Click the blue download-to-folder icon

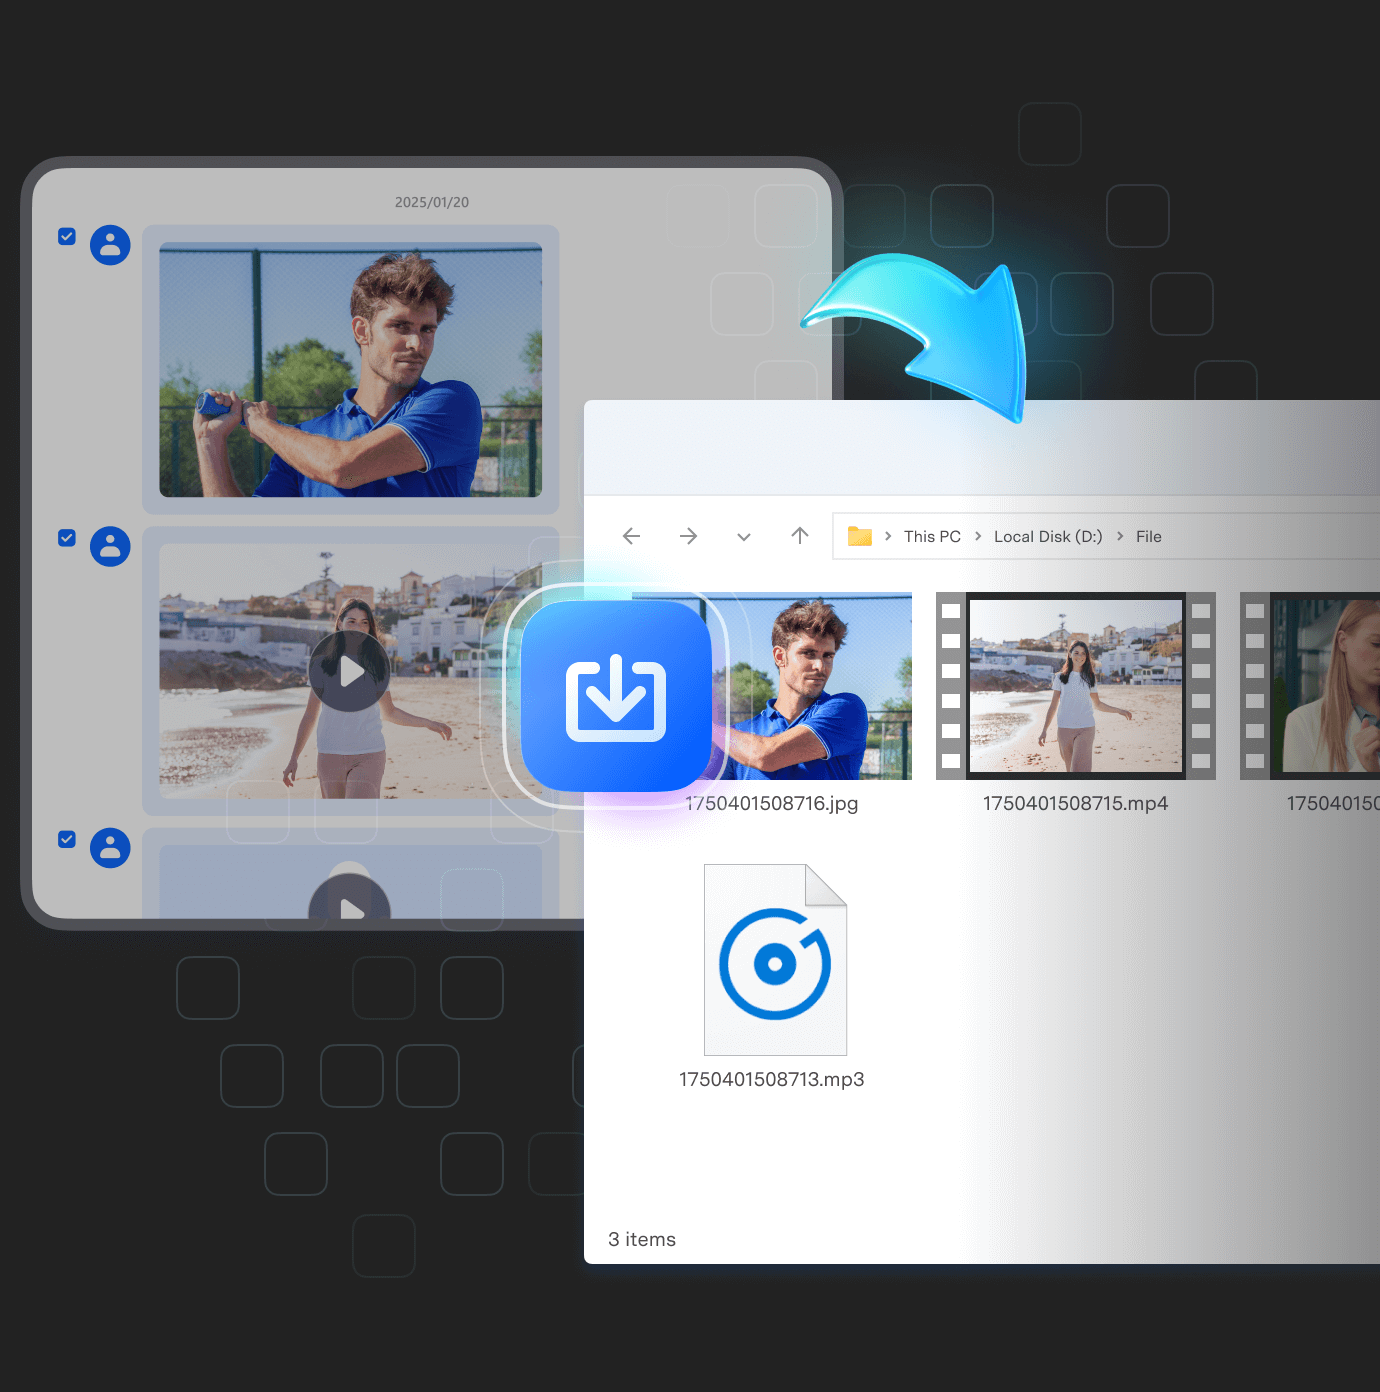[616, 697]
